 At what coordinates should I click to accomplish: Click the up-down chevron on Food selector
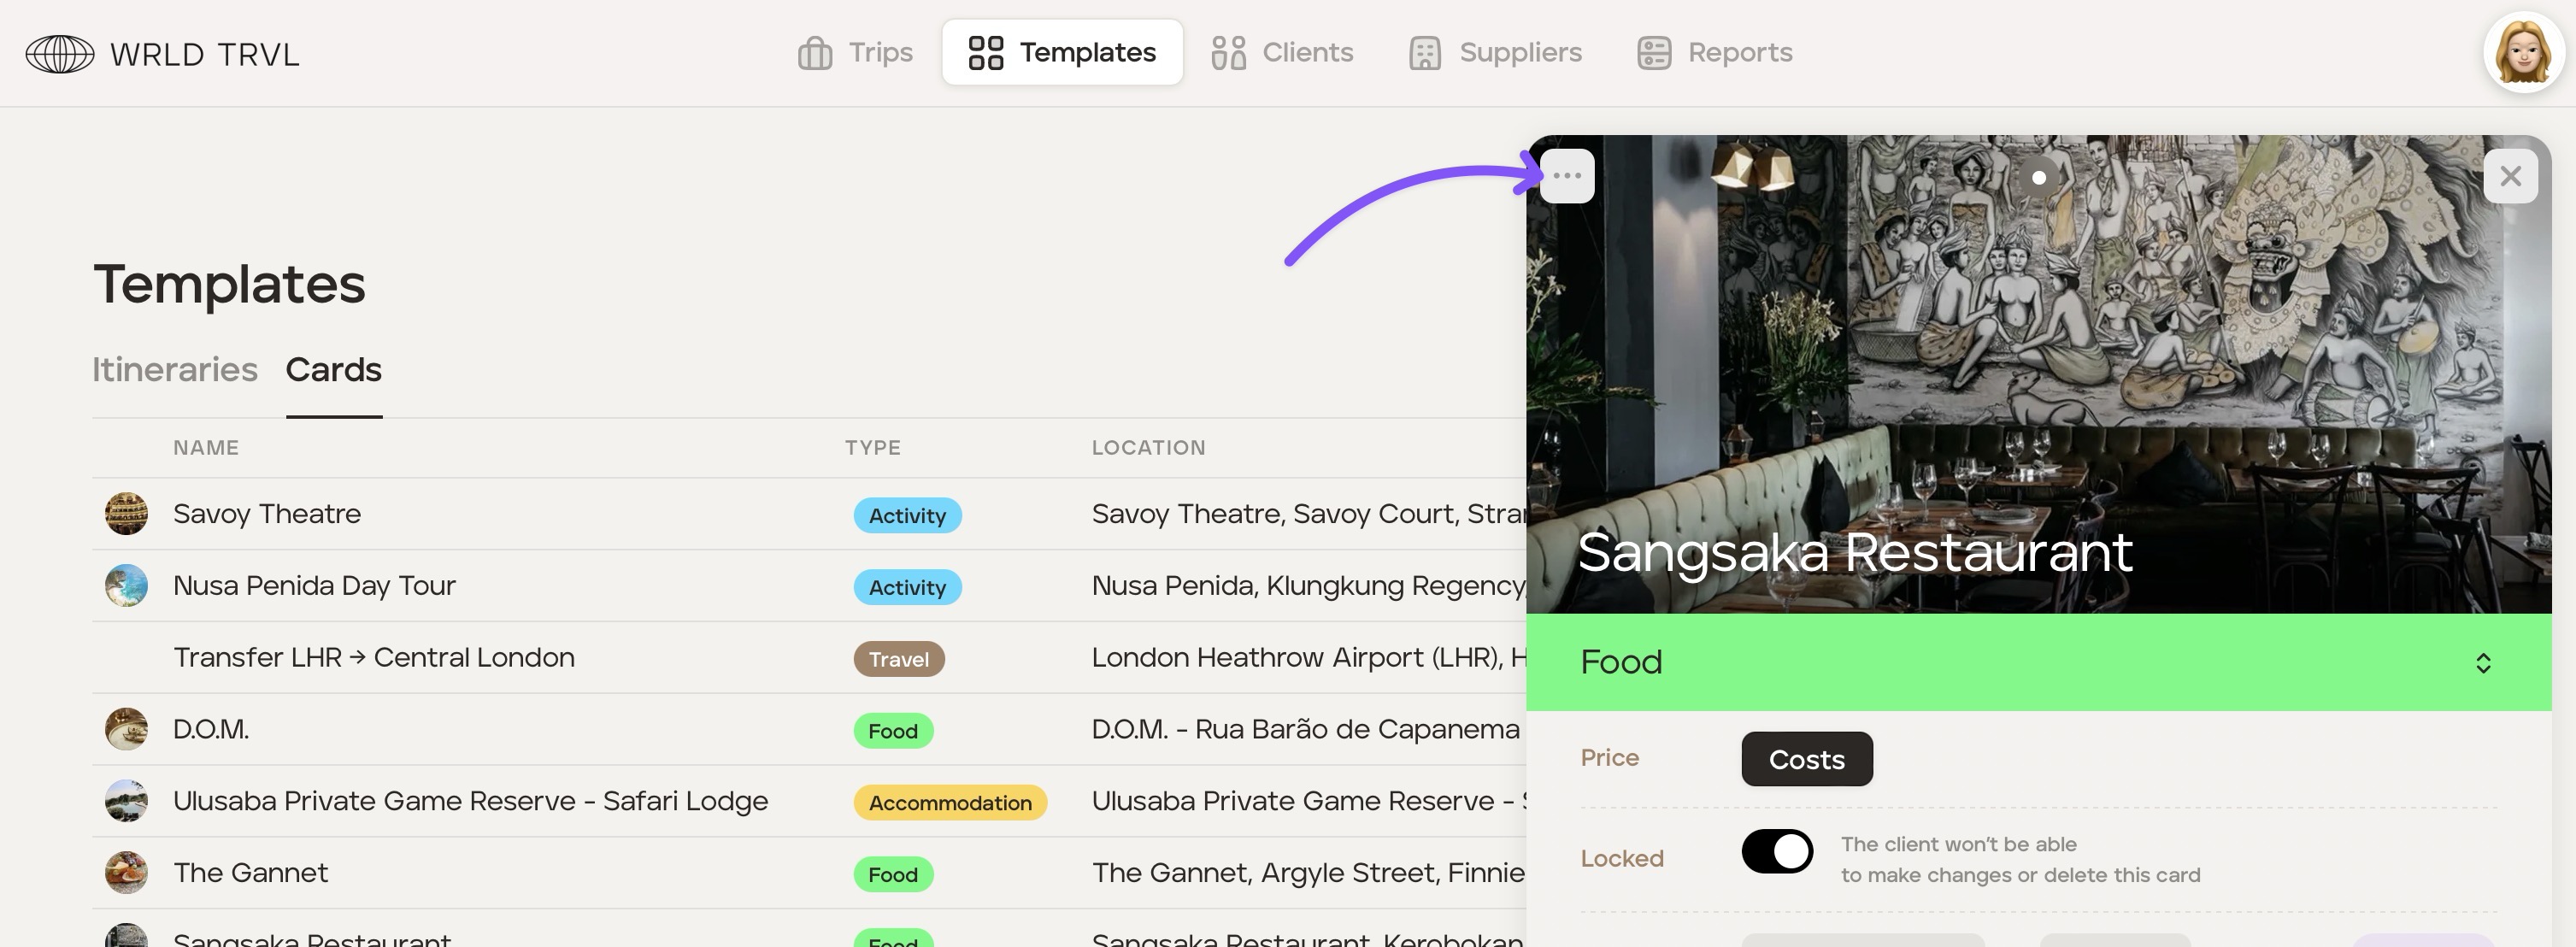coord(2483,663)
